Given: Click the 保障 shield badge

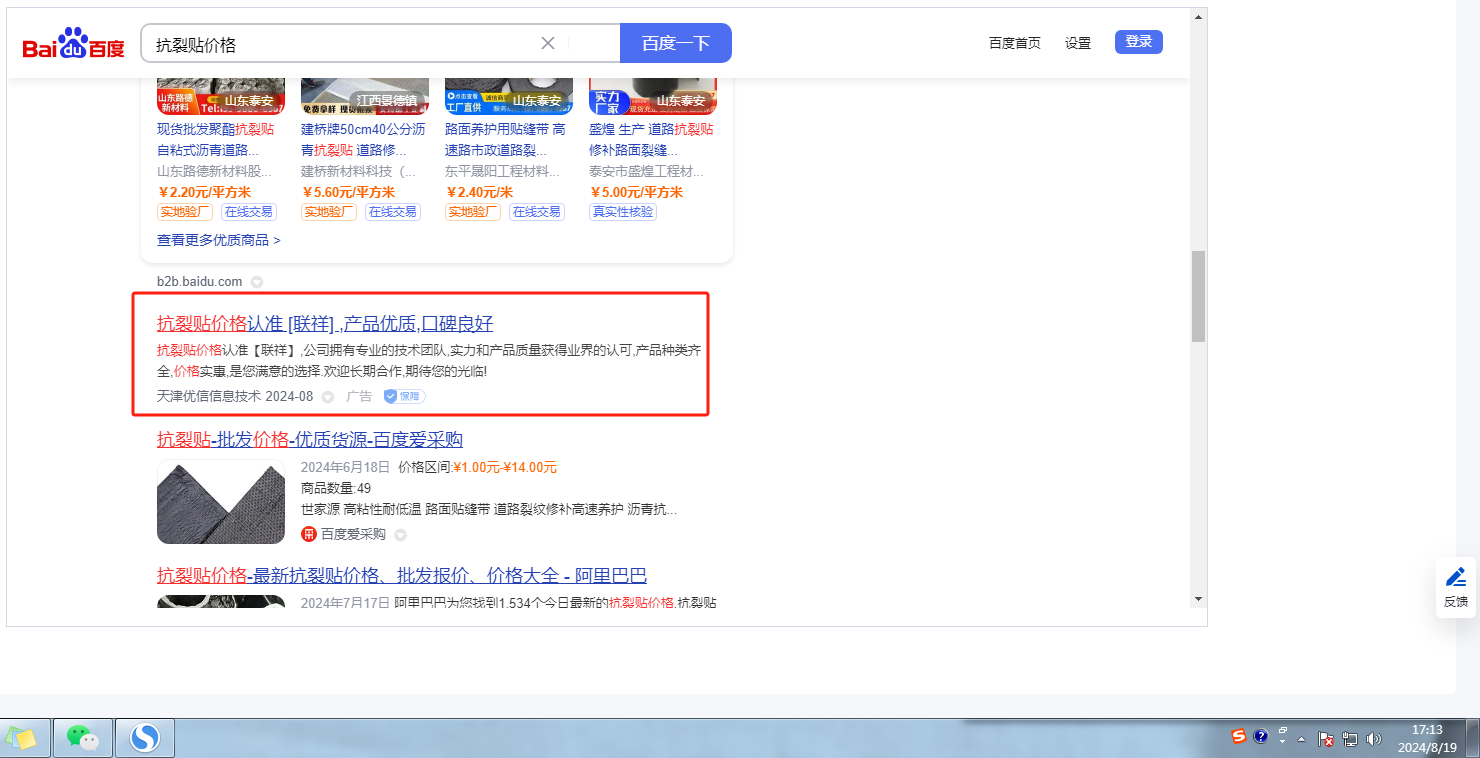Looking at the screenshot, I should tap(405, 396).
